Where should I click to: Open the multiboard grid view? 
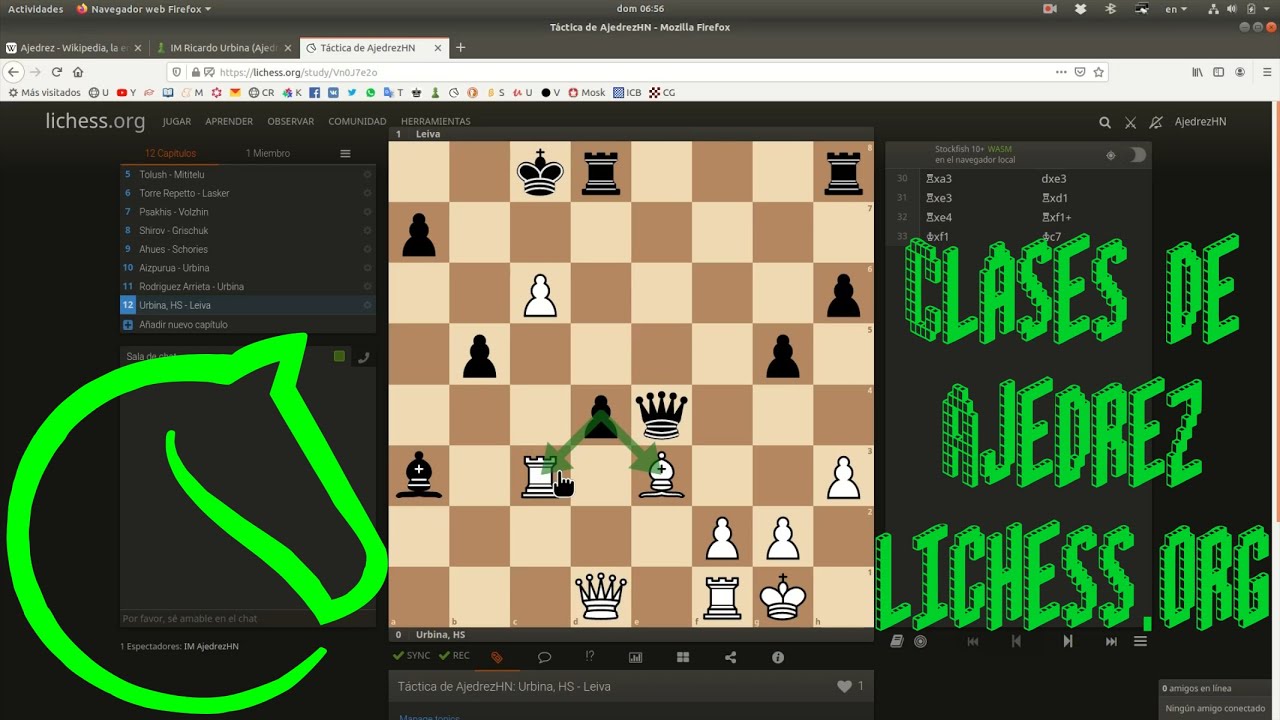(683, 657)
